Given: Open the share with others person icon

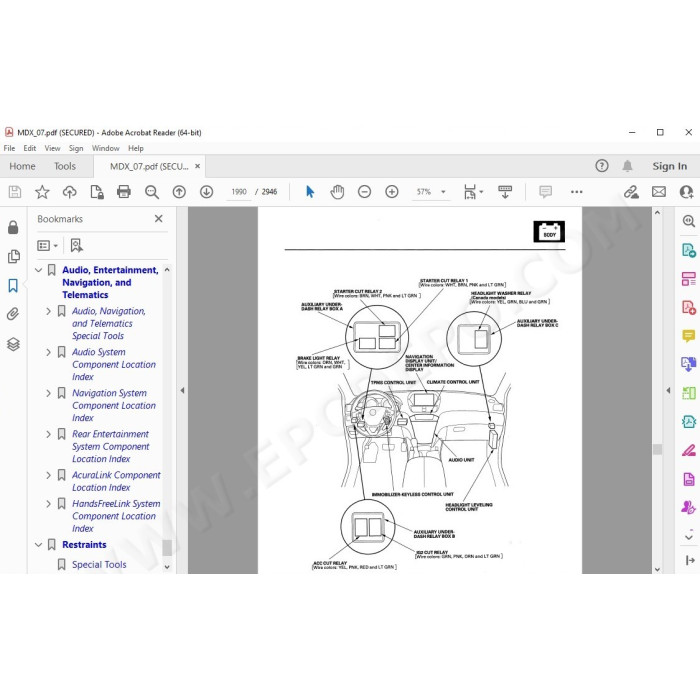Looking at the screenshot, I should click(686, 192).
